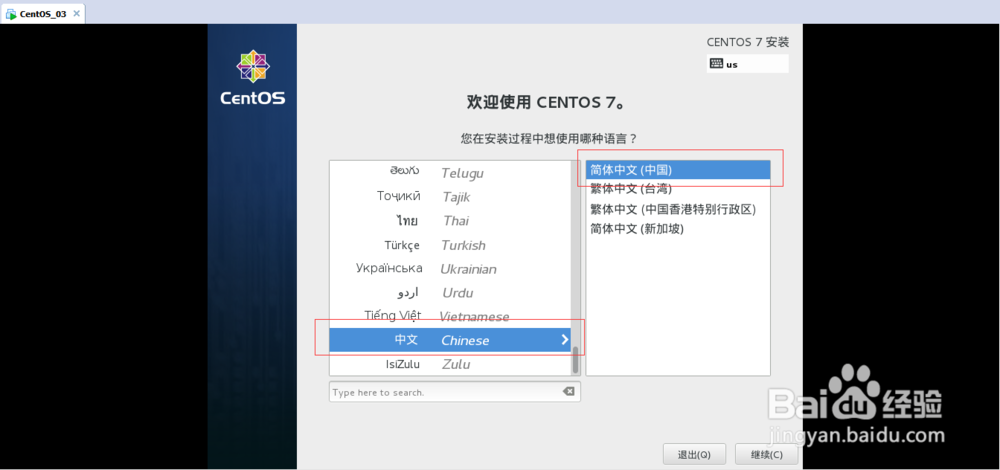Click the 退出(Q) quit button
Viewport: 1000px width, 470px height.
point(694,455)
